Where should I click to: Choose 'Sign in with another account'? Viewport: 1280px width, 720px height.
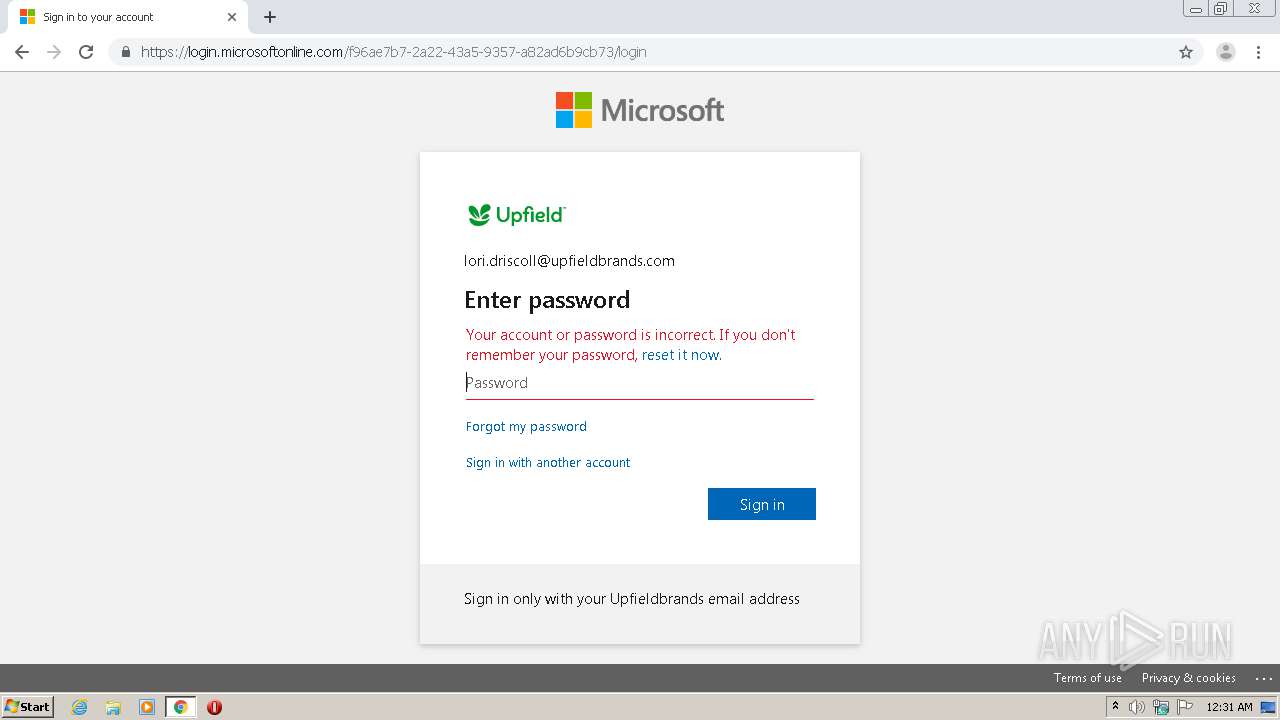click(x=548, y=463)
